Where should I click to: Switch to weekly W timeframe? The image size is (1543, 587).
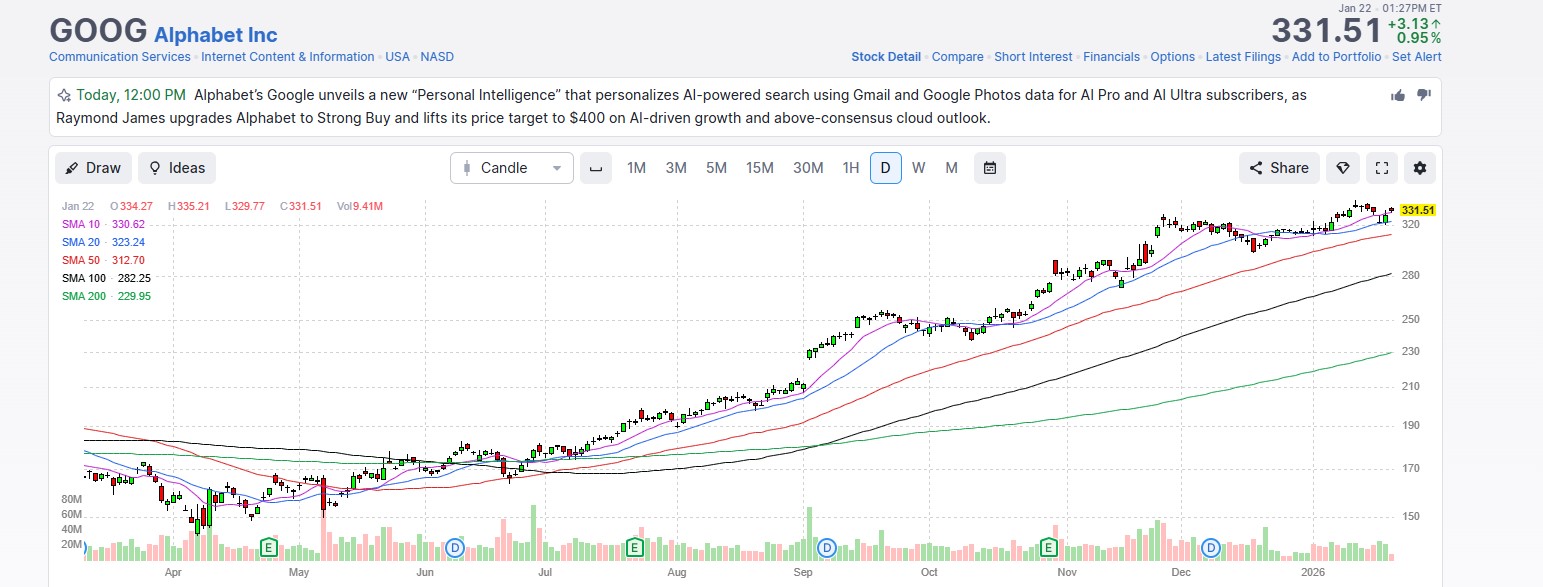(918, 168)
